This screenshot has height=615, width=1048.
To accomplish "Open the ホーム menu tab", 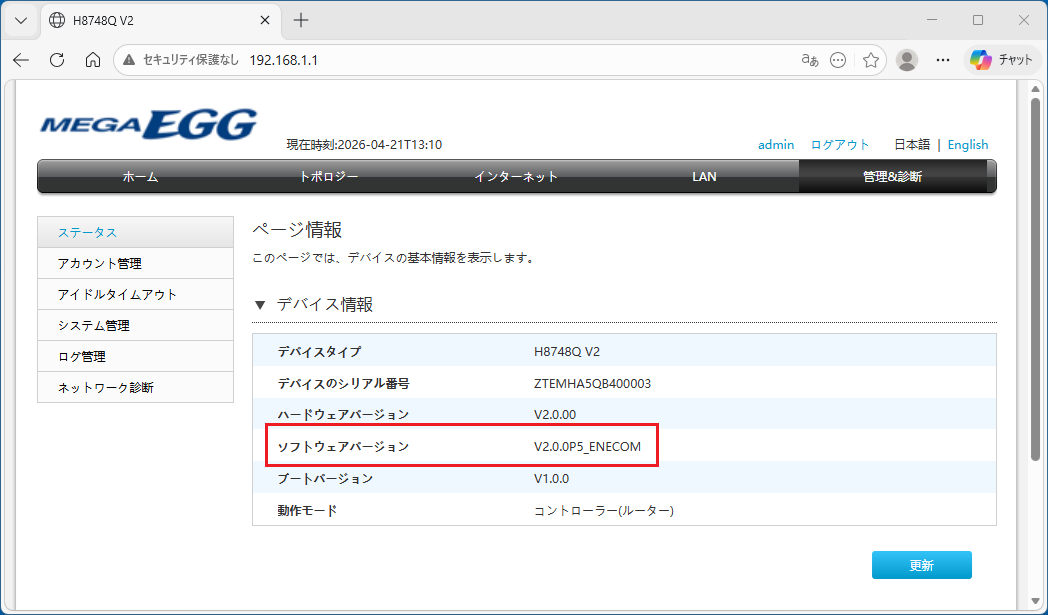I will [140, 176].
